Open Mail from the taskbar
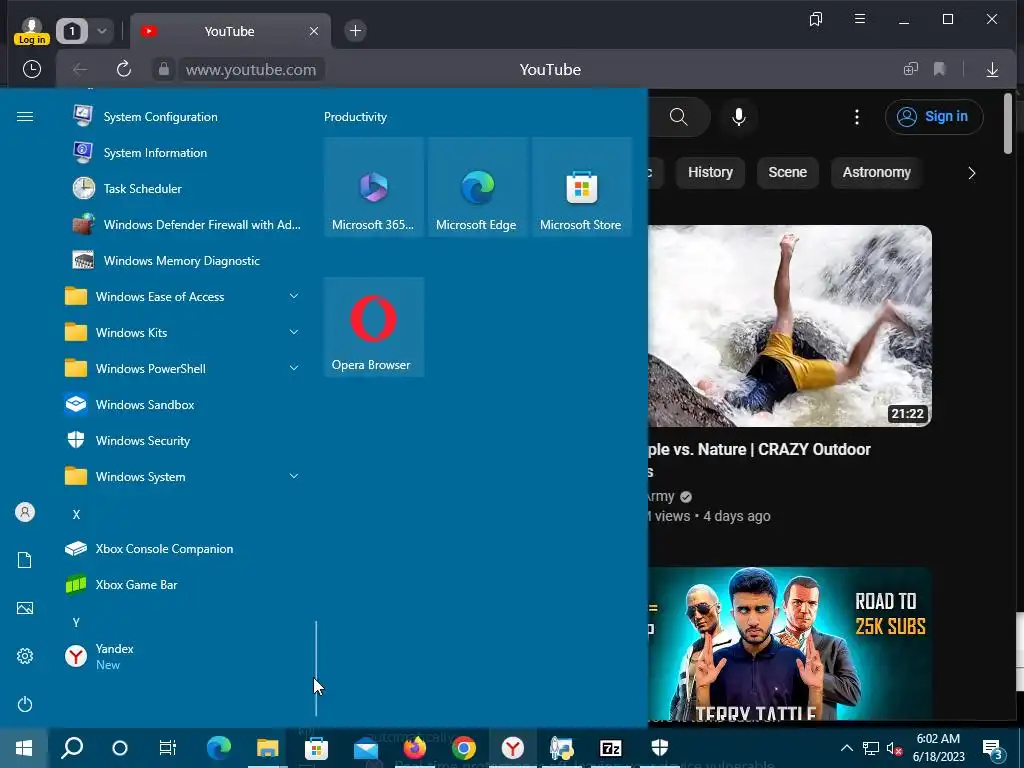This screenshot has height=768, width=1024. 366,748
